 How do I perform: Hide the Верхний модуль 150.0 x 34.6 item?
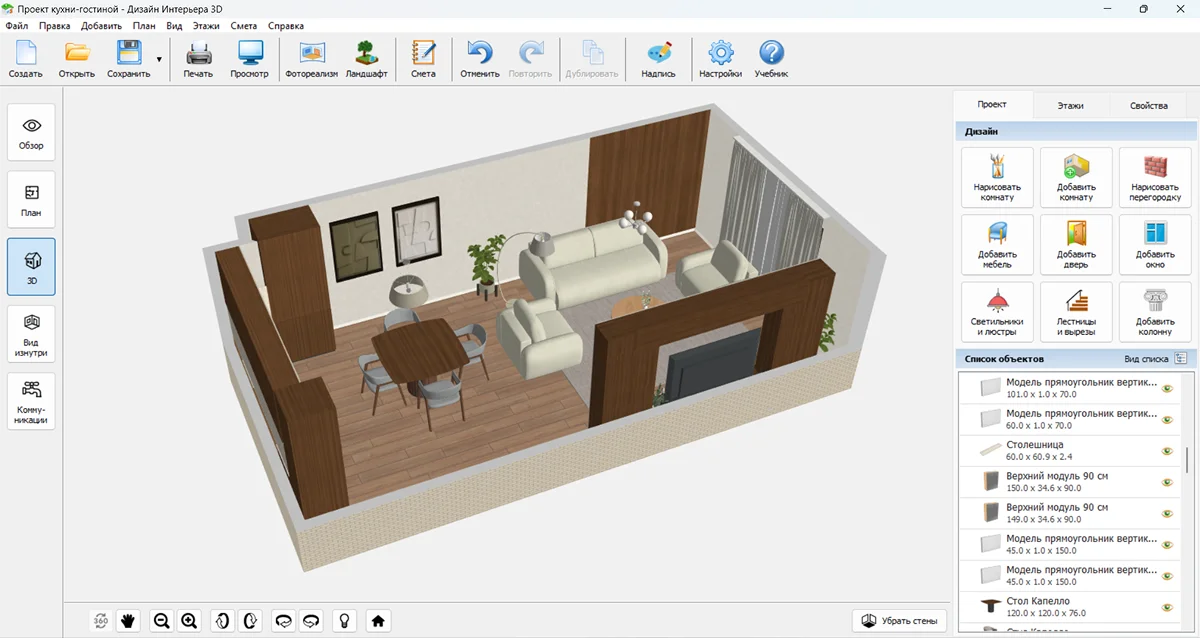[1167, 482]
